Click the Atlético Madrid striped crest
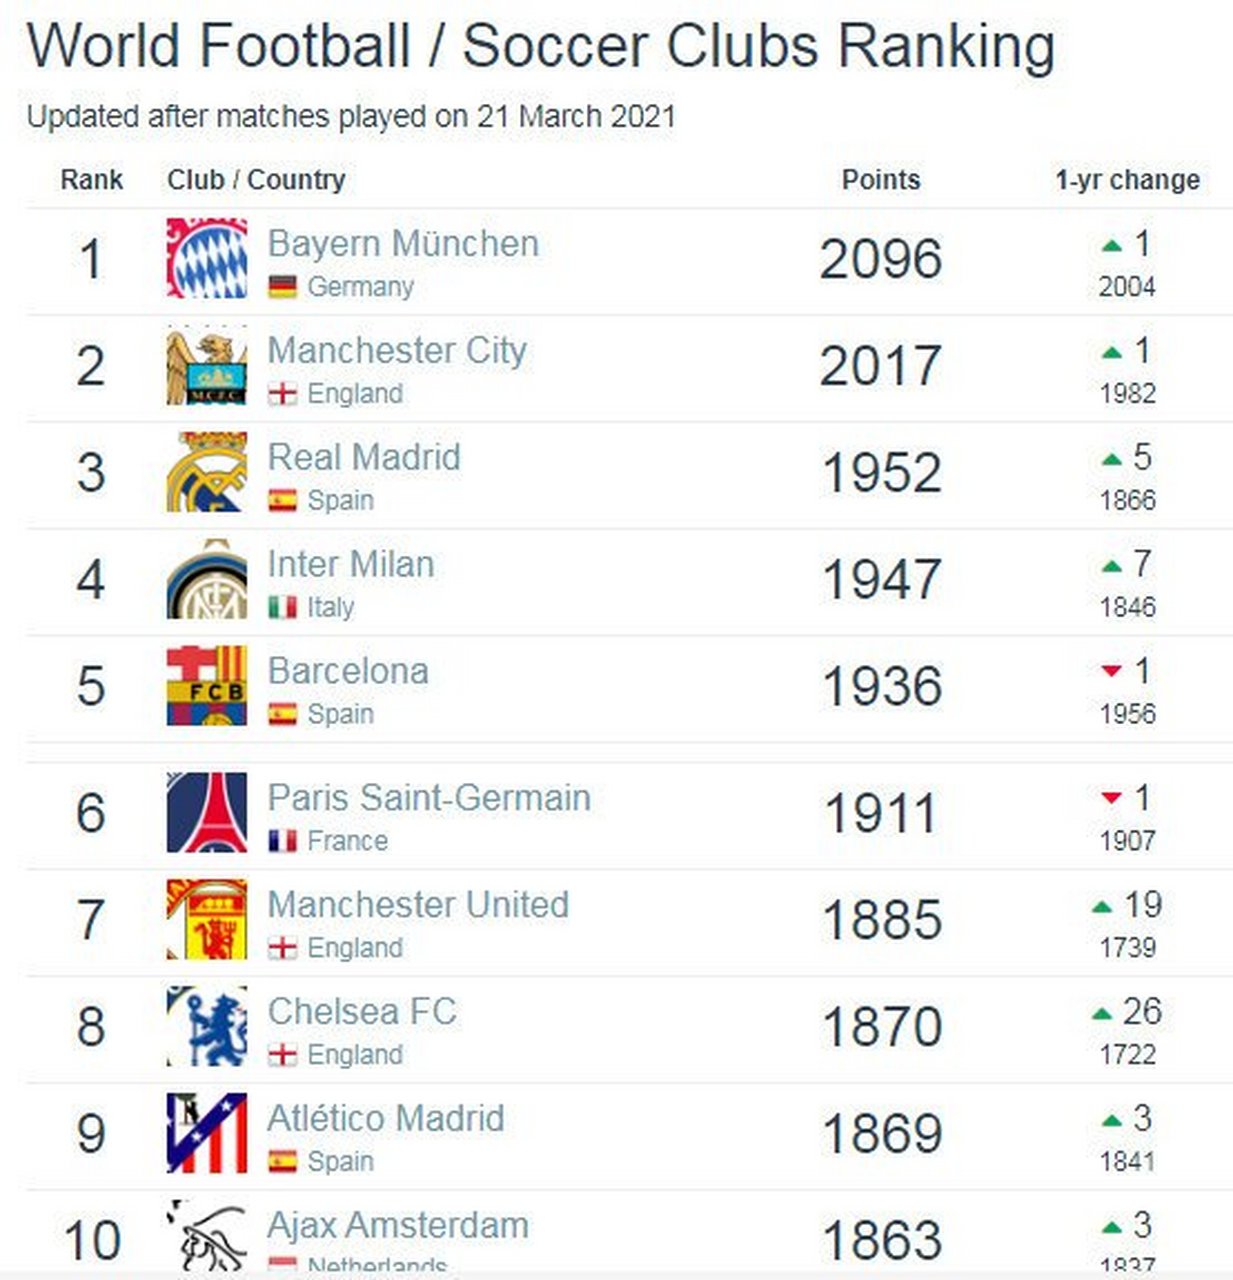Viewport: 1233px width, 1280px height. click(x=207, y=1133)
